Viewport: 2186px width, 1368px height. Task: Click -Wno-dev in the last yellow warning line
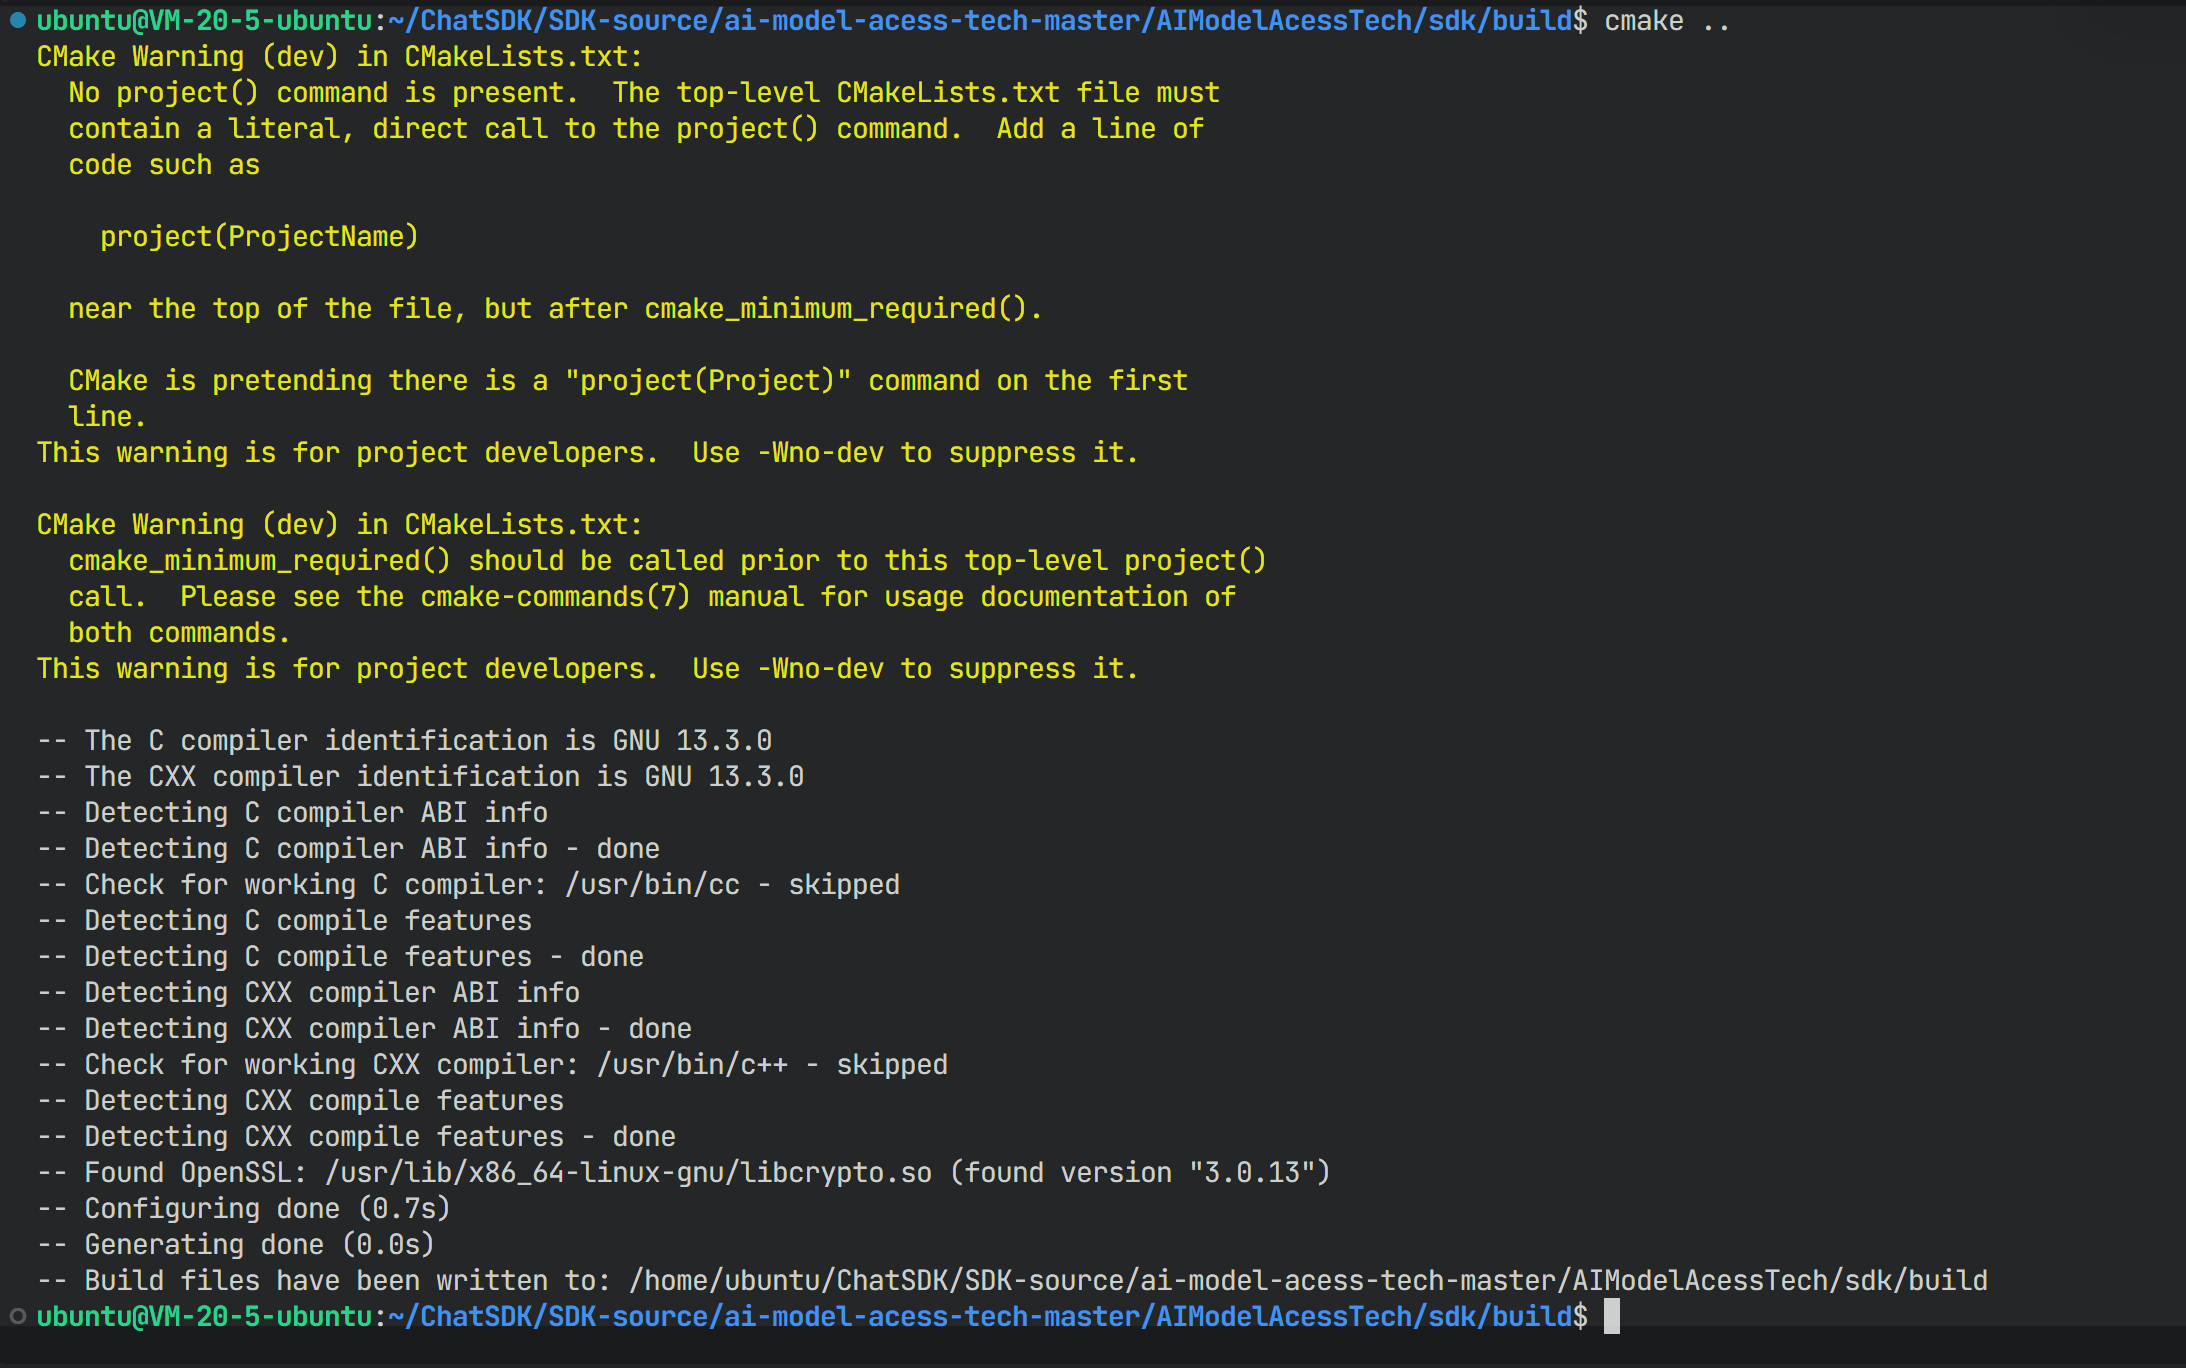point(820,669)
